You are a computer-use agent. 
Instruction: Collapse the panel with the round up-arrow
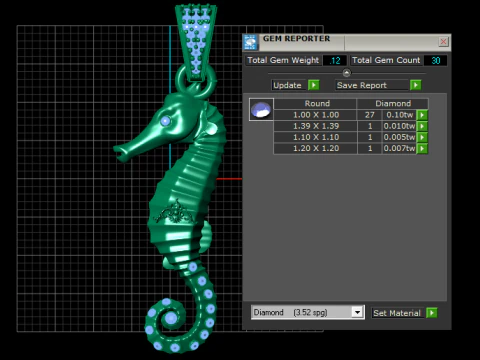click(x=347, y=73)
